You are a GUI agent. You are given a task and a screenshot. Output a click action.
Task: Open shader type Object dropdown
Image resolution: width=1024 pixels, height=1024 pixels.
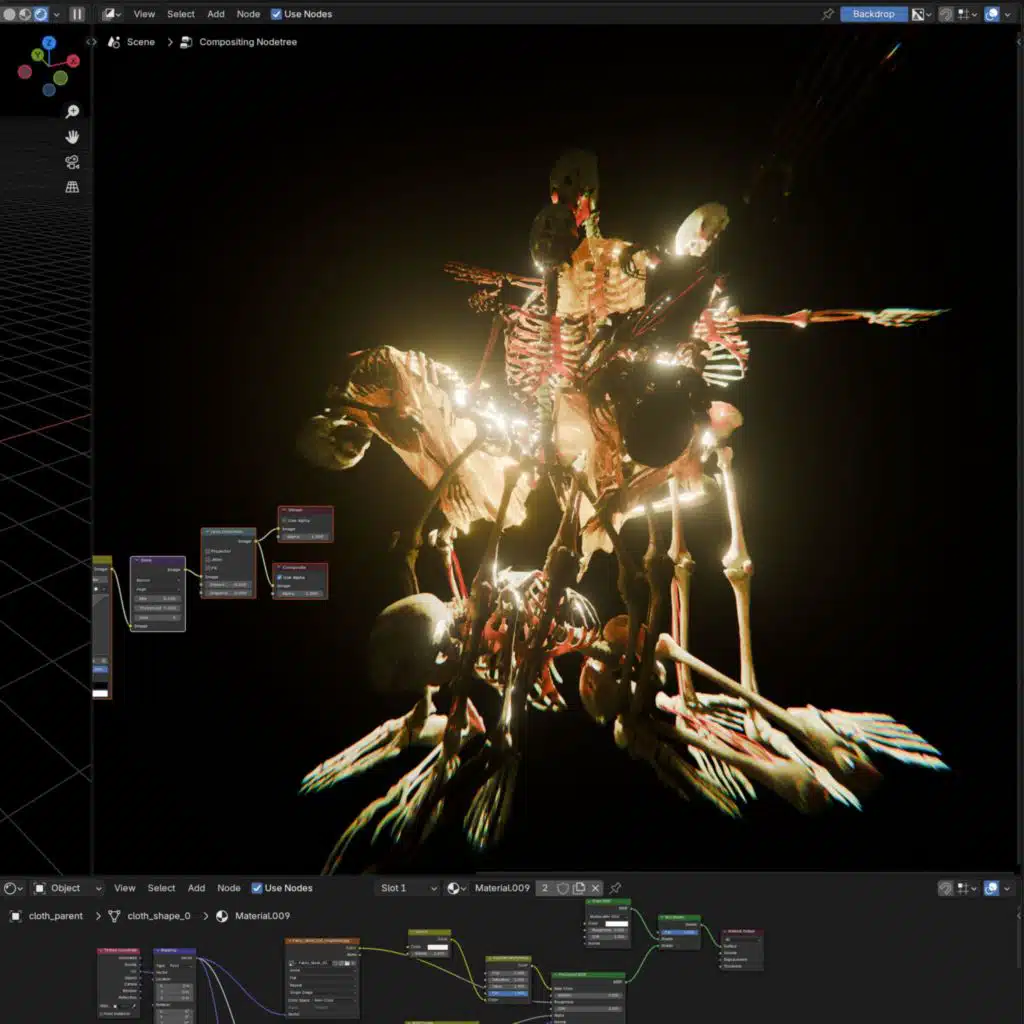[x=67, y=888]
